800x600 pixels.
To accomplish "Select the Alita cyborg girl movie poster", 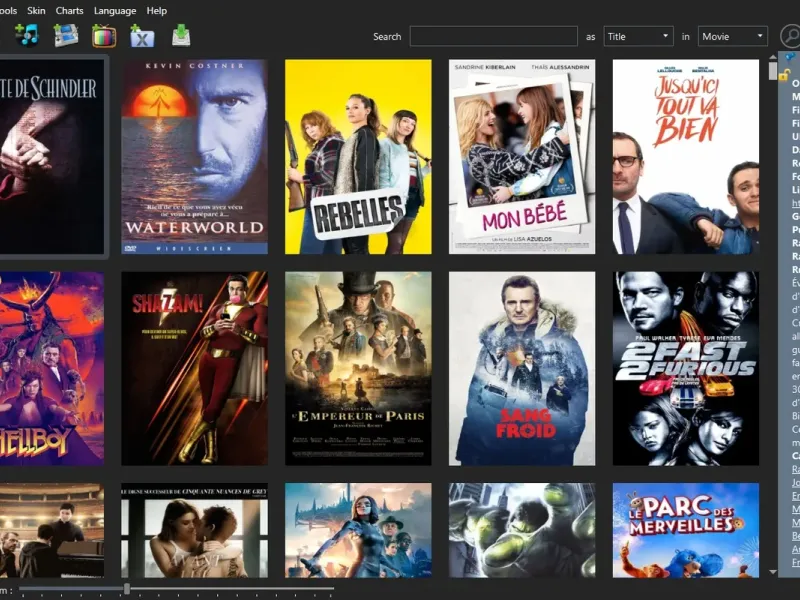I will [x=358, y=531].
